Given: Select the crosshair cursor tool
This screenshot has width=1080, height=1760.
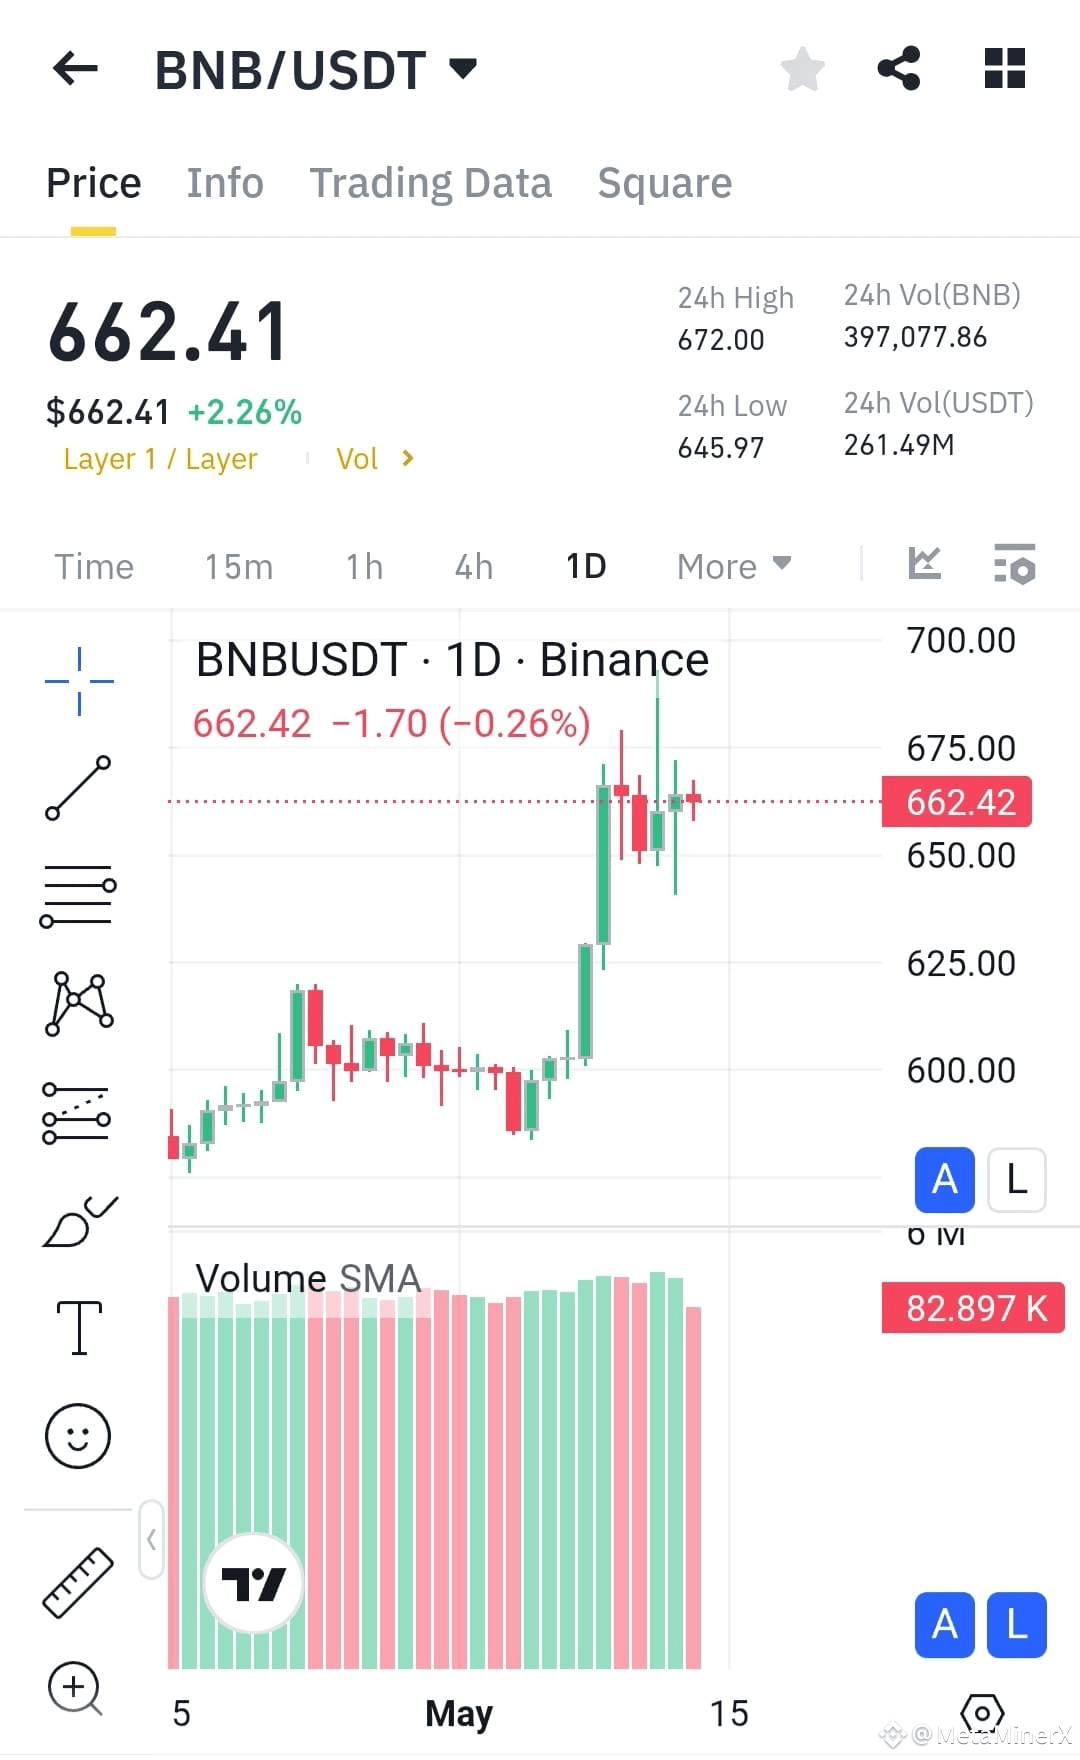Looking at the screenshot, I should click(x=79, y=681).
